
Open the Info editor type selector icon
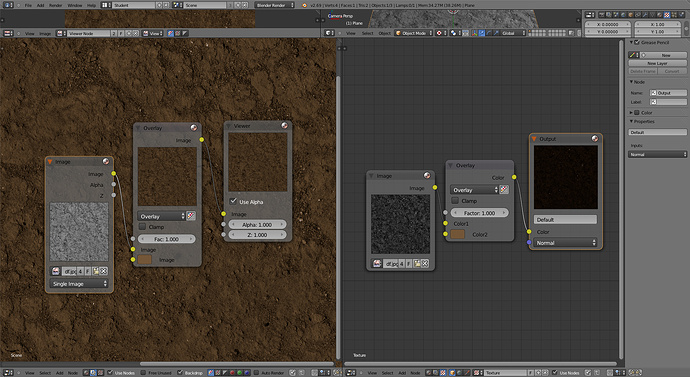[x=8, y=5]
